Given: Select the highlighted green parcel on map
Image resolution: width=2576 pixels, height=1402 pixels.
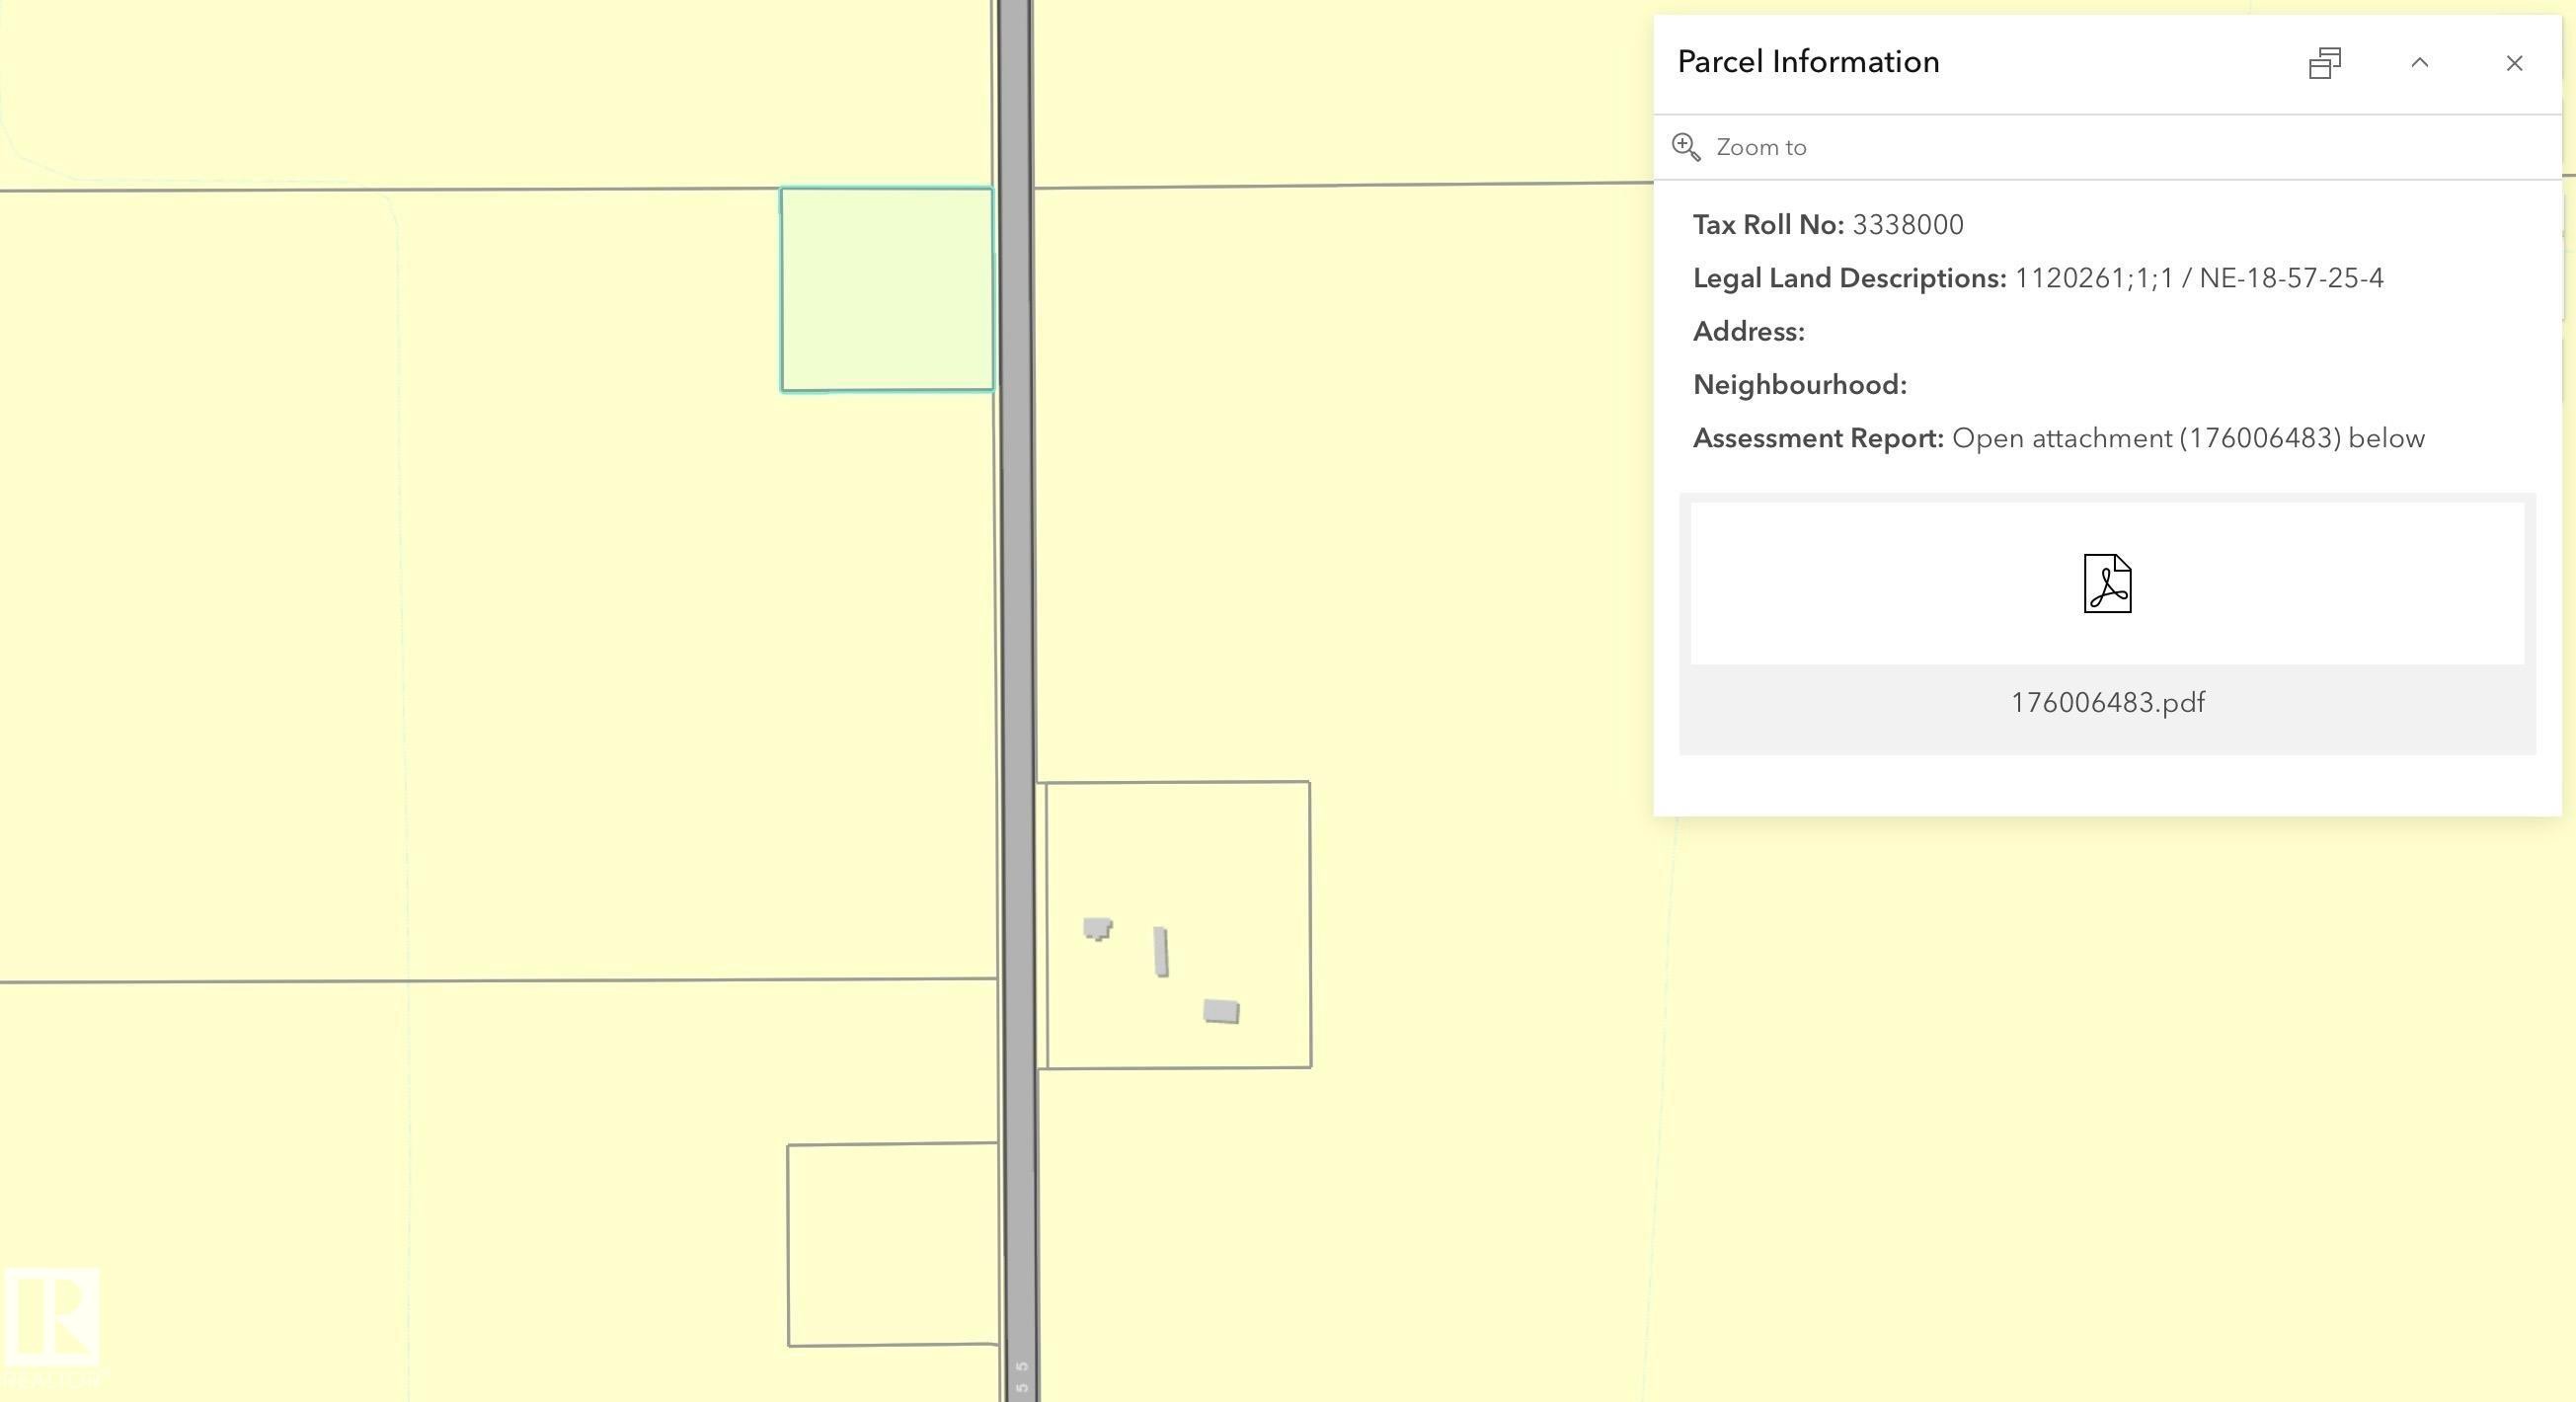Looking at the screenshot, I should click(887, 290).
